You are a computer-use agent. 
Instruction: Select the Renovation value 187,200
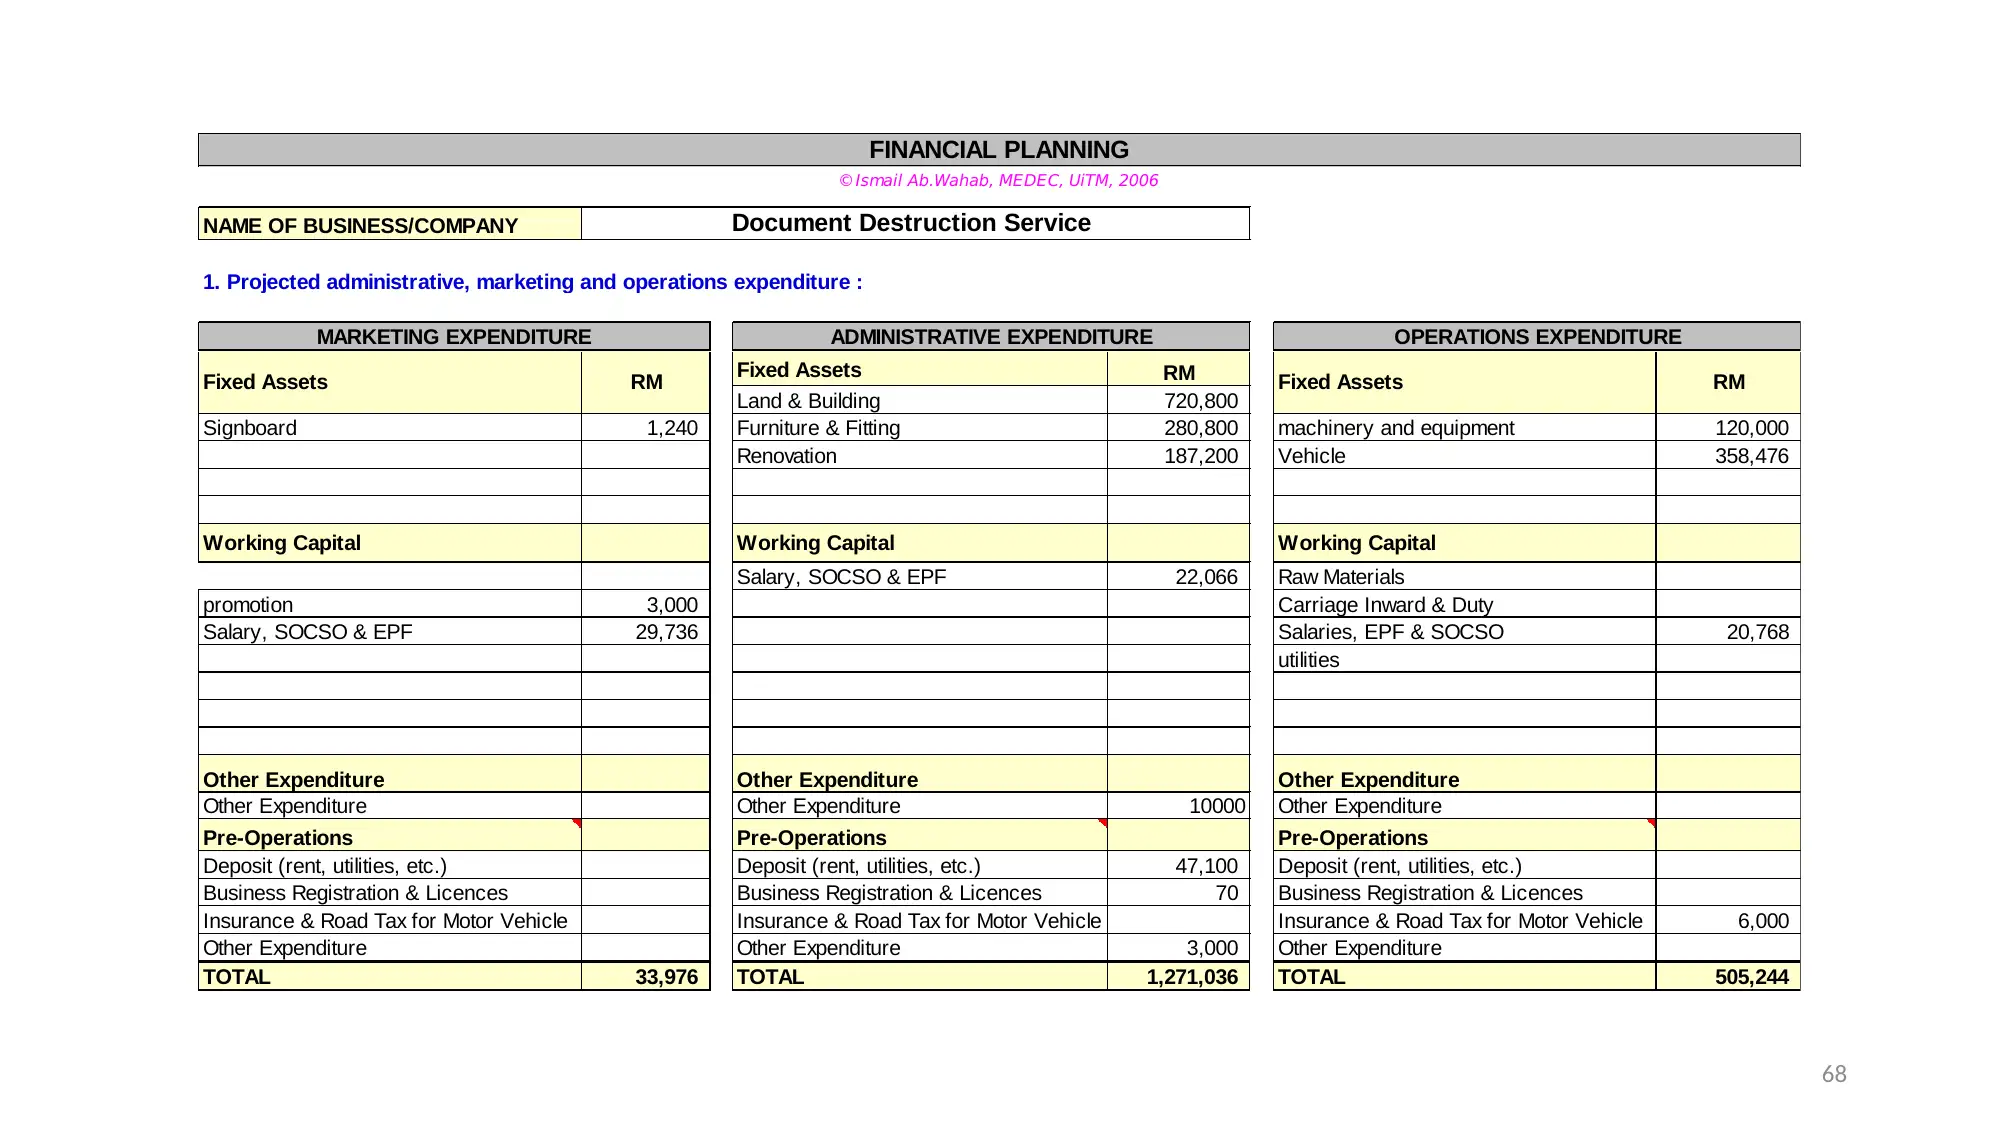[x=1200, y=456]
